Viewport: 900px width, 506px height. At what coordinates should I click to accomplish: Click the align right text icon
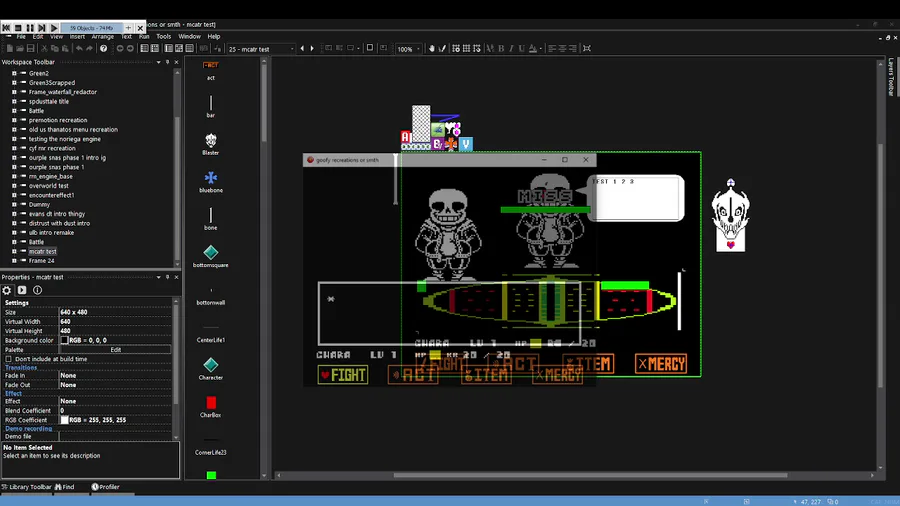[573, 49]
